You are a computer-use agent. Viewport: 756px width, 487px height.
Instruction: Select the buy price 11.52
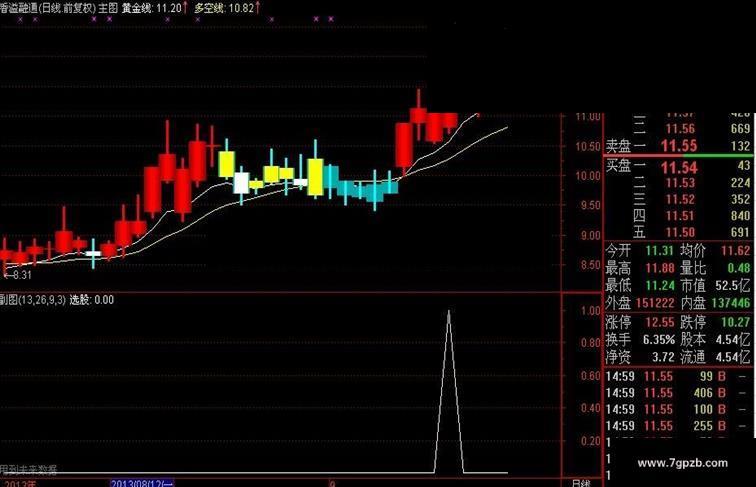pos(680,200)
